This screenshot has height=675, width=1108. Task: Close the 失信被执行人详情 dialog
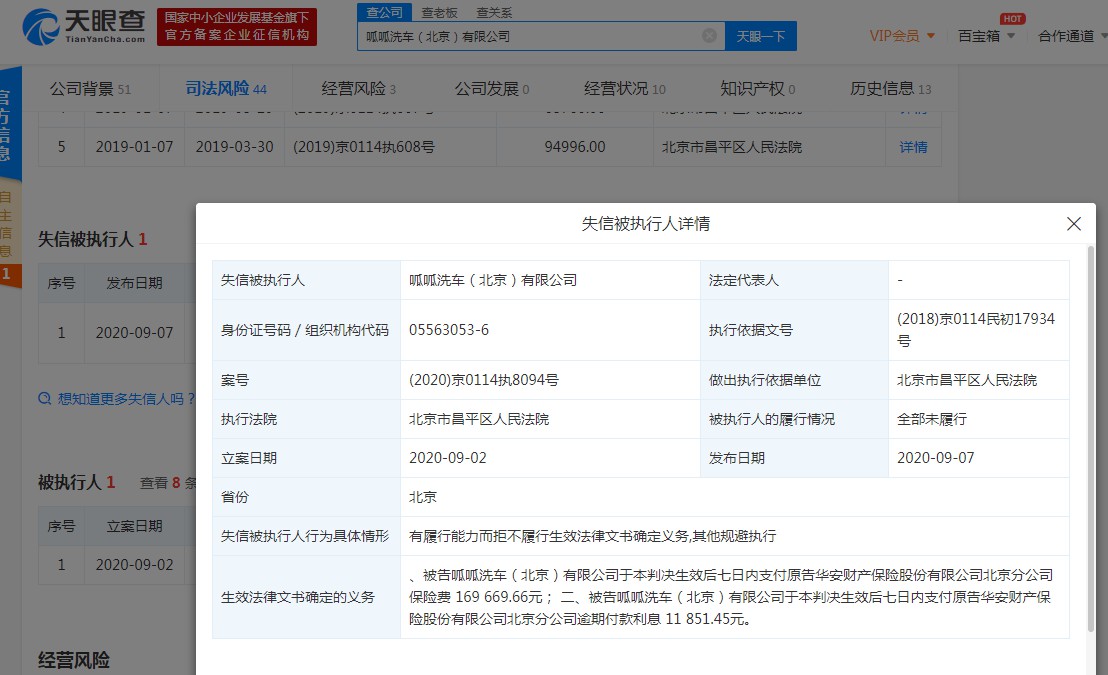coord(1073,224)
